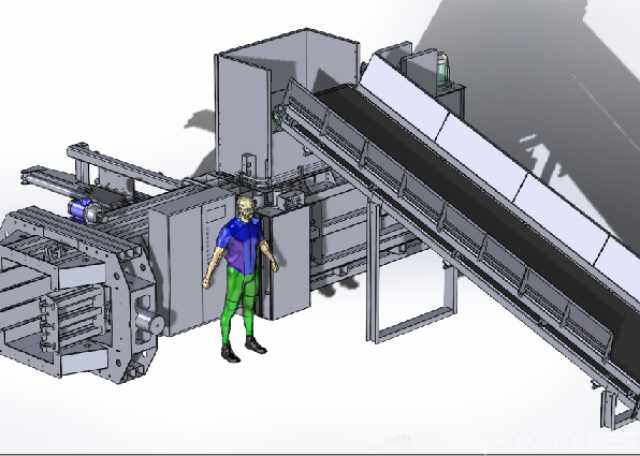Screen dimensions: 640x456
Task: Select the mannequin's black shoes
Action: pos(243,349)
